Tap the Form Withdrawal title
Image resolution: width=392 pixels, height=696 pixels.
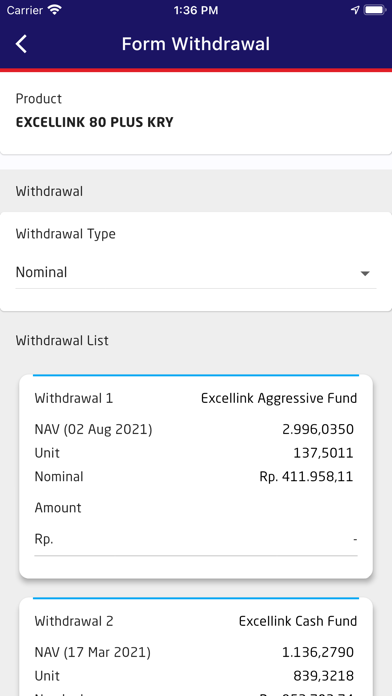(196, 44)
